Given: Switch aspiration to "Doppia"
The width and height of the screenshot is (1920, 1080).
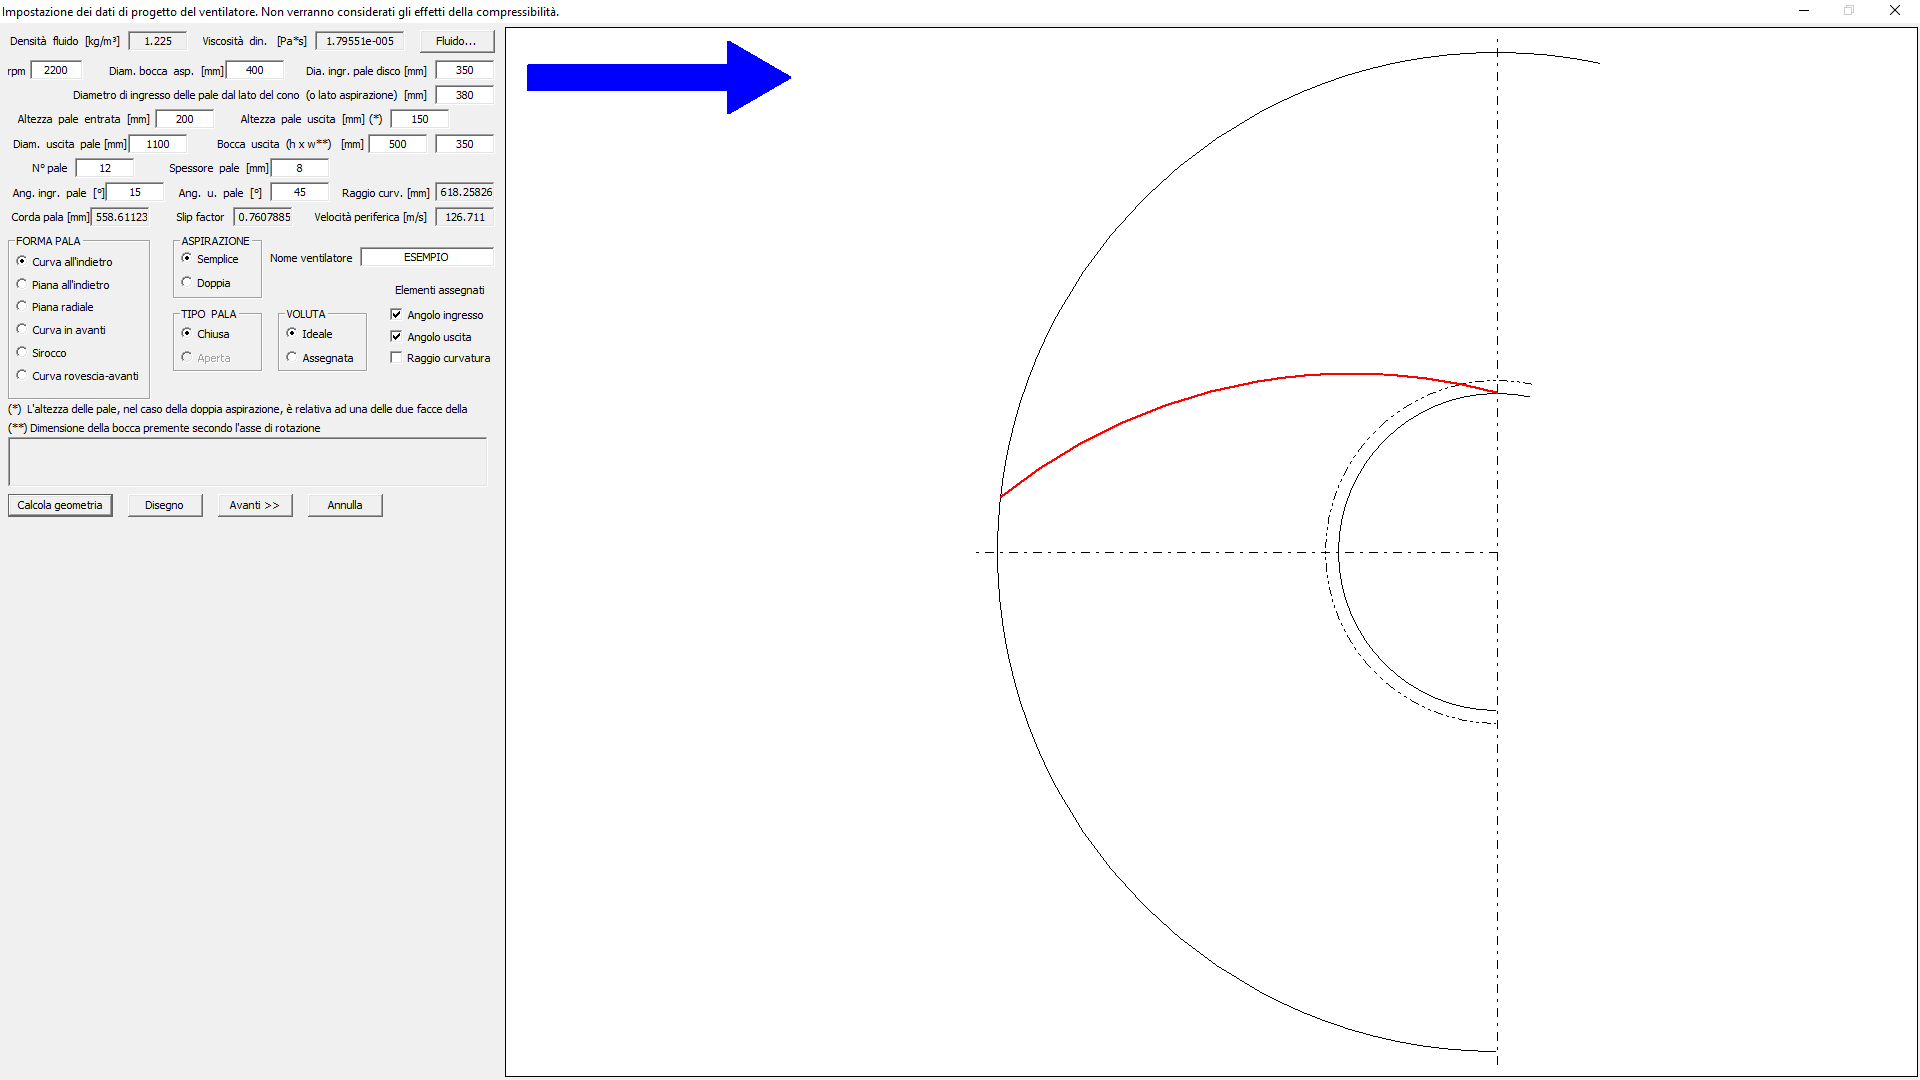Looking at the screenshot, I should [x=187, y=282].
